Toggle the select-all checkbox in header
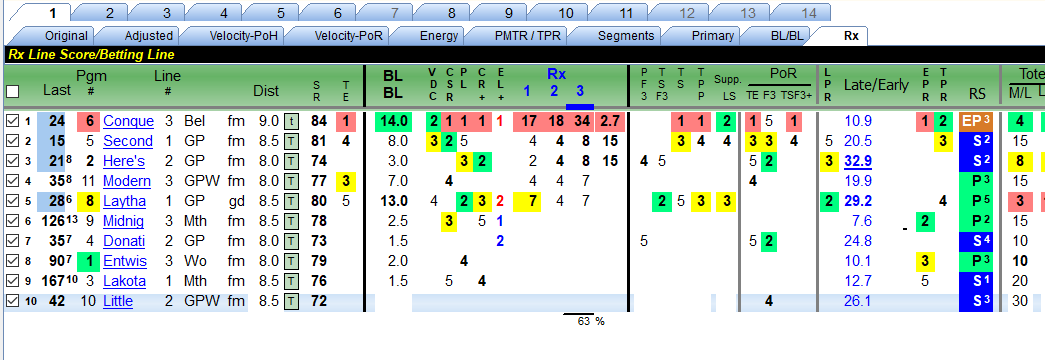This screenshot has width=1045, height=360. (13, 91)
